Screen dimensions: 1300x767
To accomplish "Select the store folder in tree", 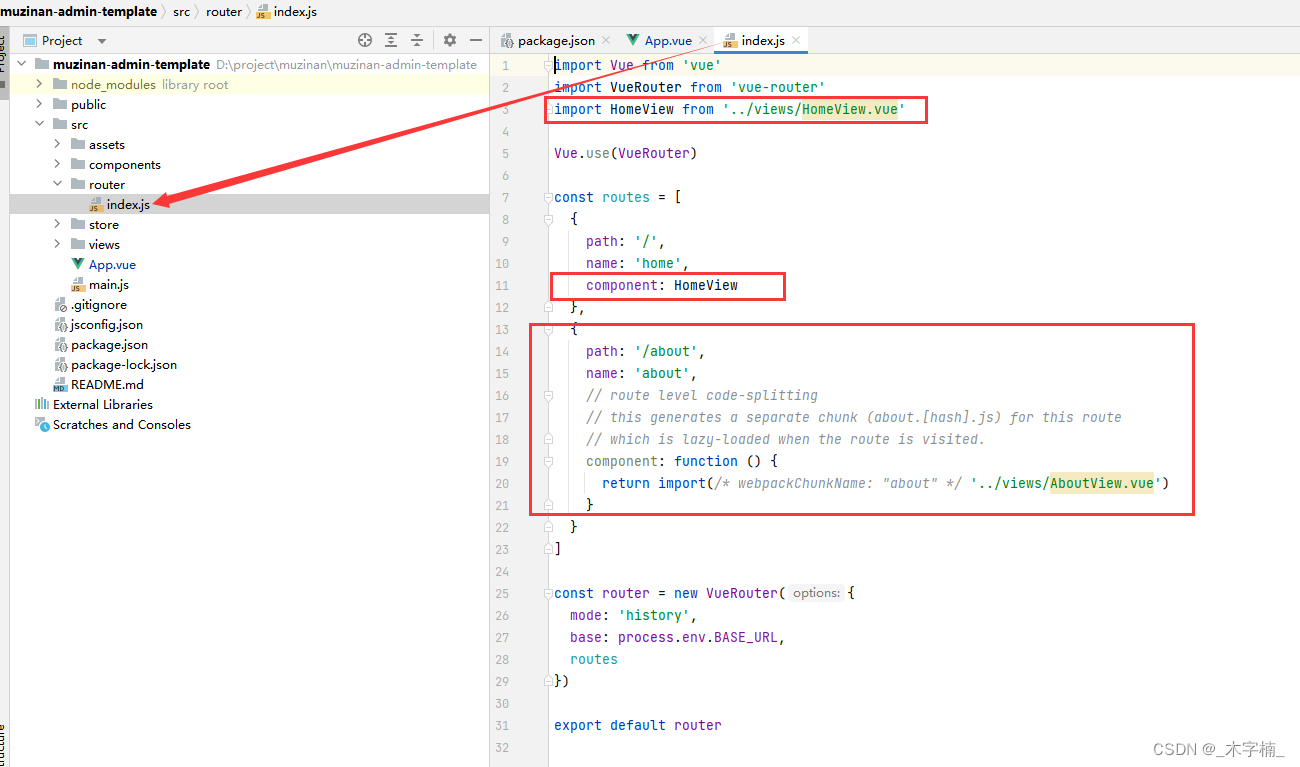I will [x=104, y=225].
